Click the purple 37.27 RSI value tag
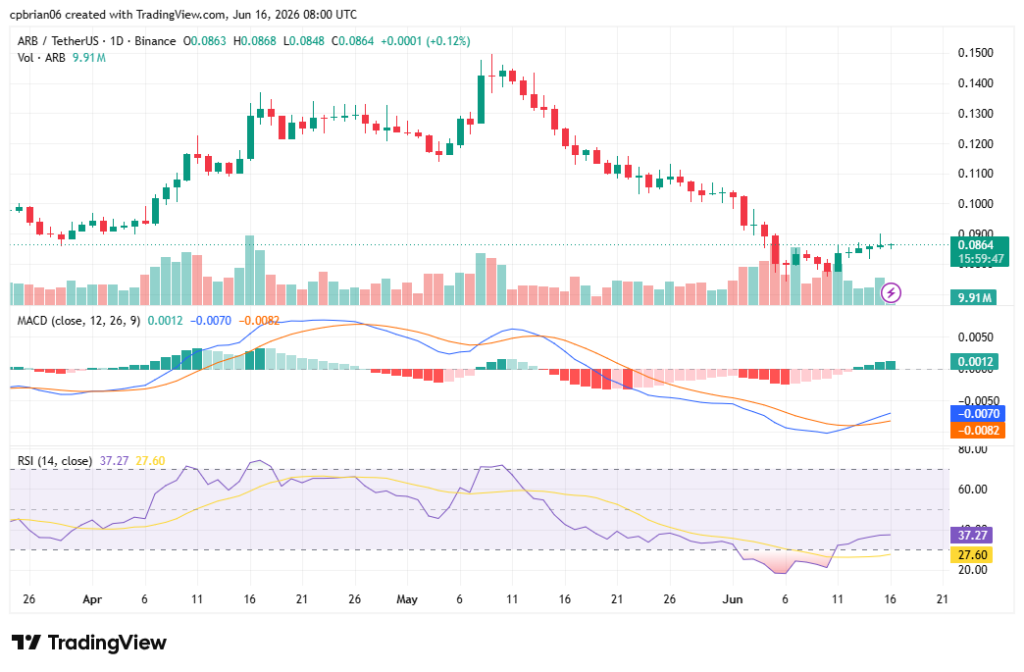 pyautogui.click(x=972, y=536)
